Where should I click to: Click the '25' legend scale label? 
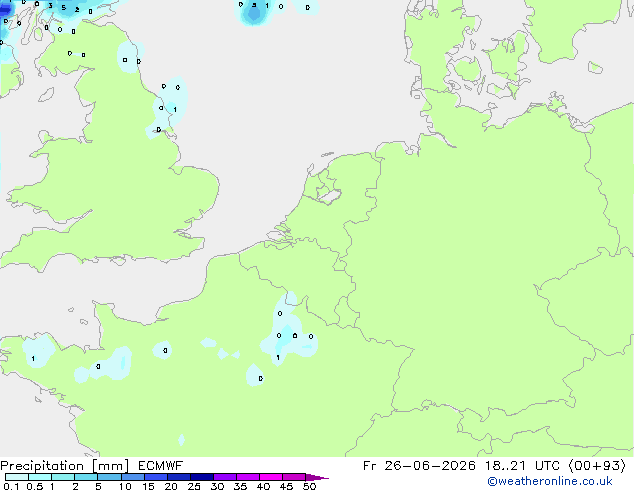pyautogui.click(x=194, y=486)
